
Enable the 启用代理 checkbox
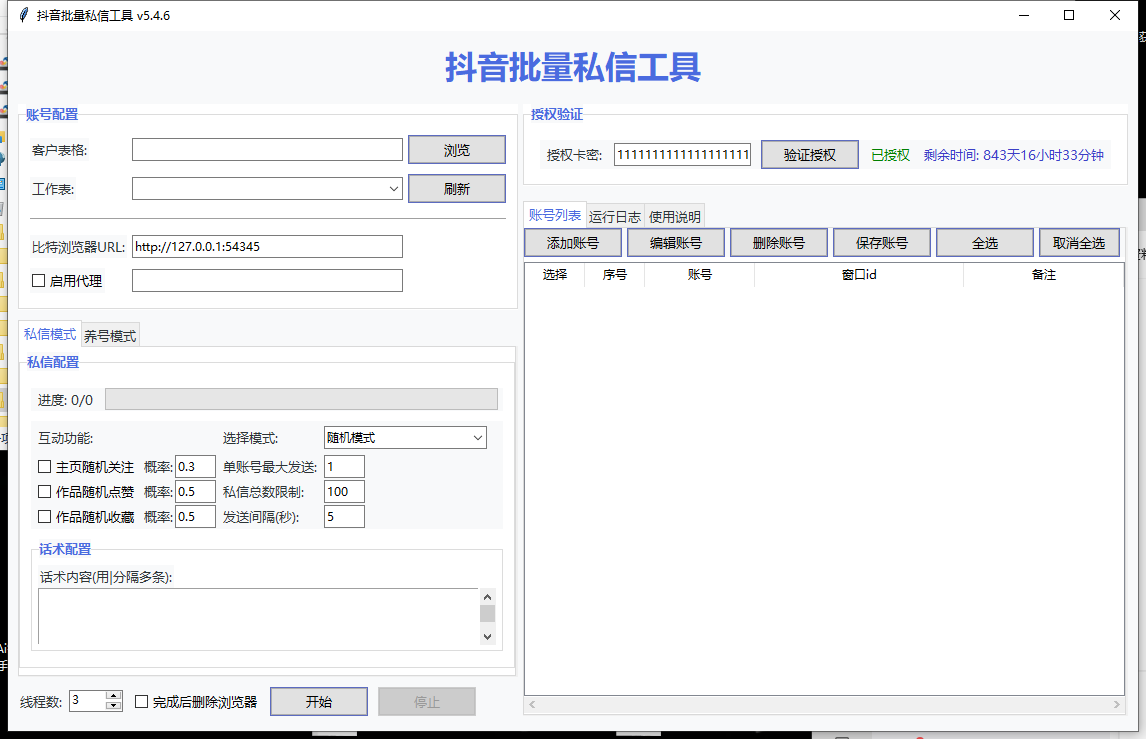tap(39, 281)
